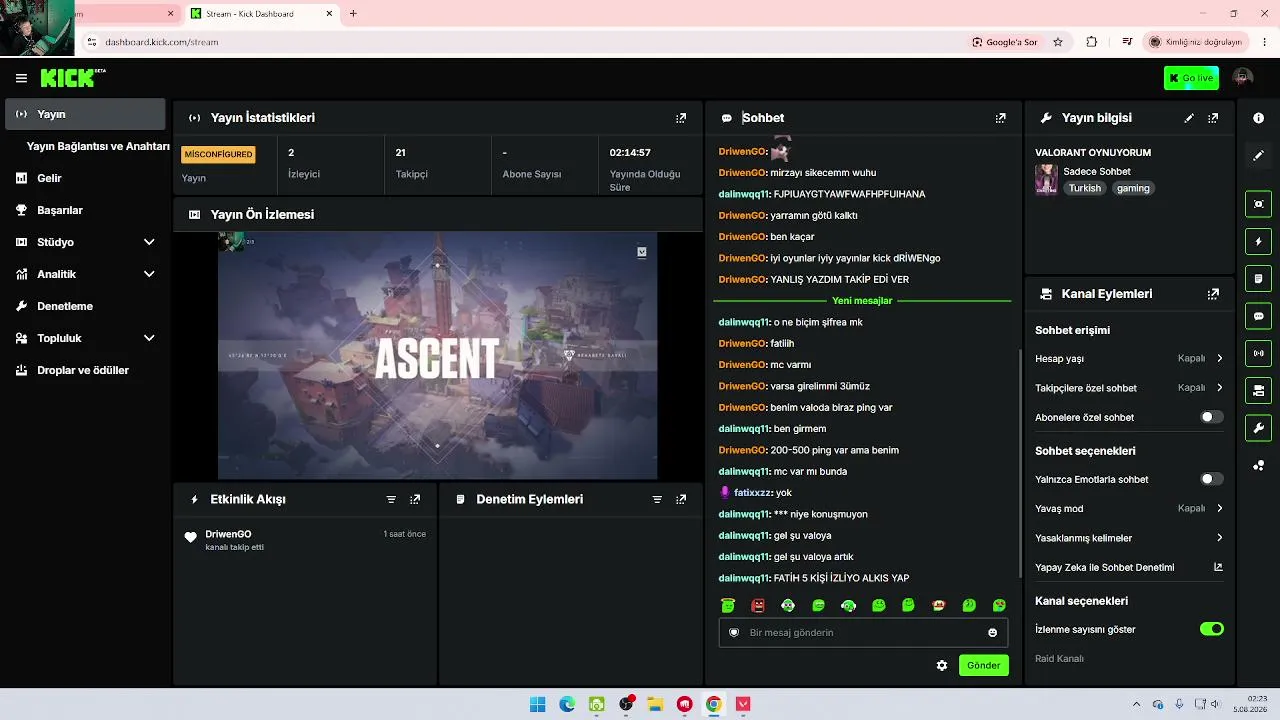Toggle Abonelere özel sohbet switch

tap(1211, 417)
